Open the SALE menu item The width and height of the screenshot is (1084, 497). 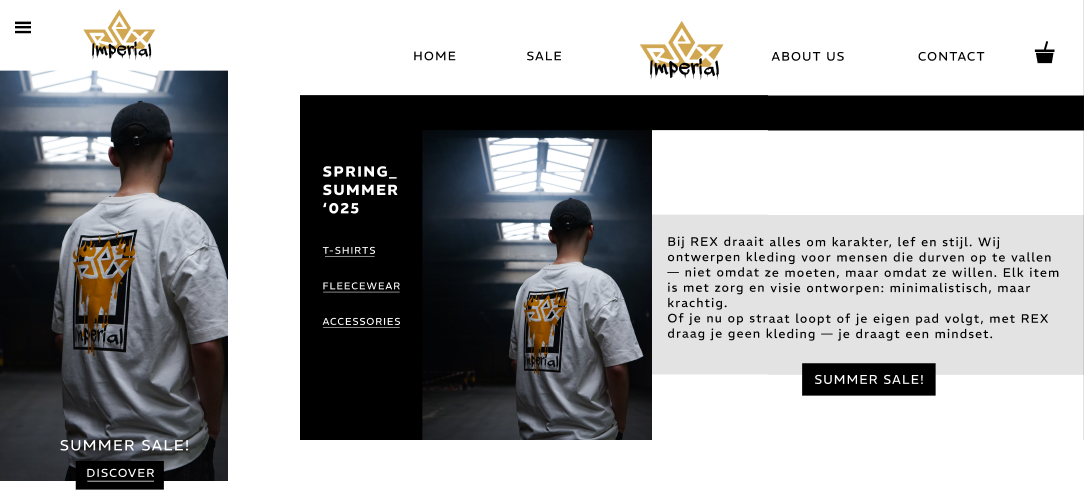click(x=544, y=56)
